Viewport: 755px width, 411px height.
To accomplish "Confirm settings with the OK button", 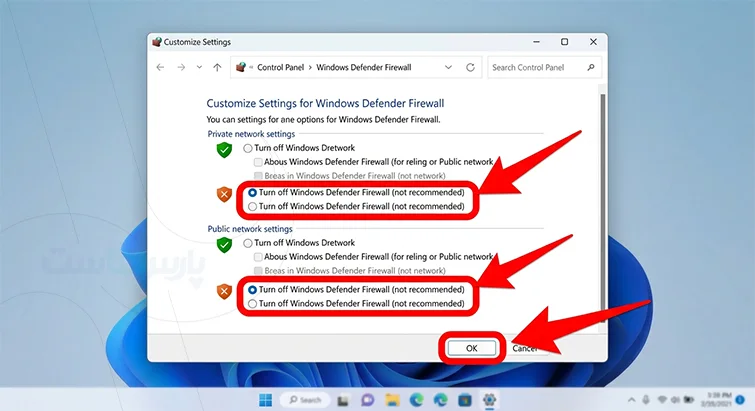I will [471, 348].
